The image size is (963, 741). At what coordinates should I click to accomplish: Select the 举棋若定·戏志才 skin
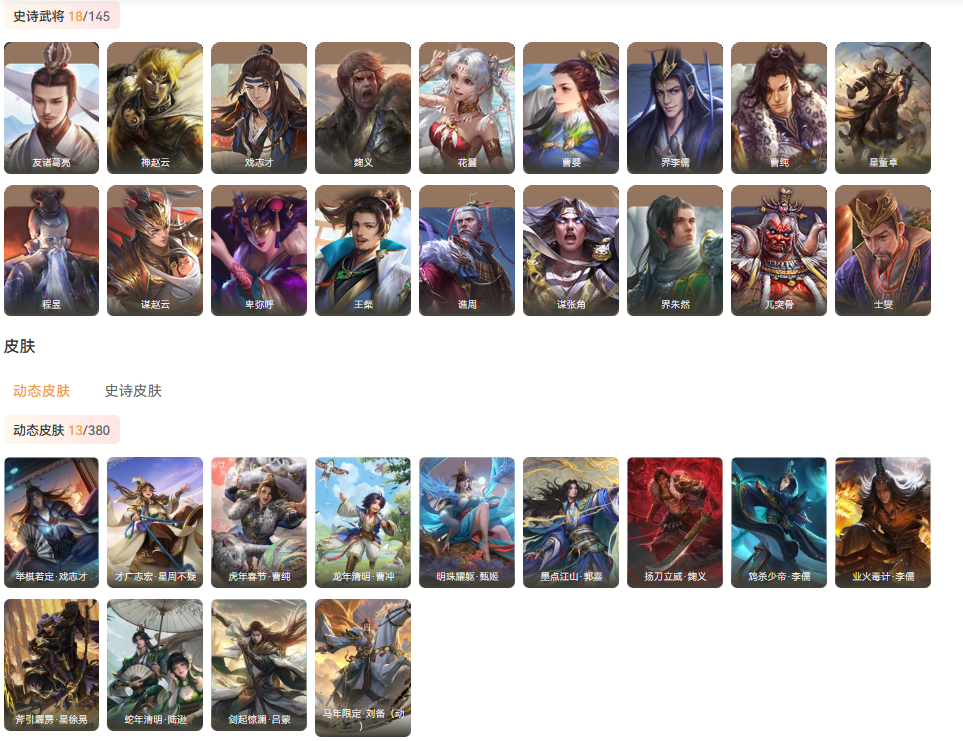click(x=51, y=522)
